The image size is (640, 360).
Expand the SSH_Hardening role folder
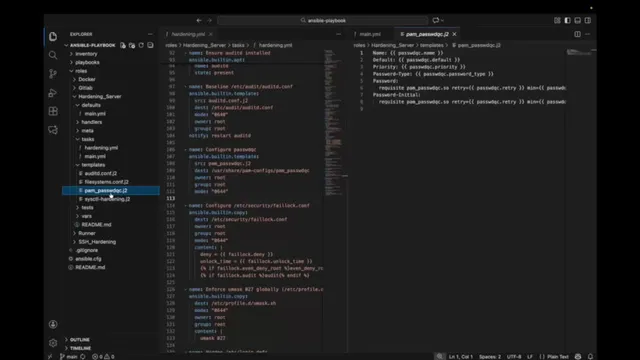coord(97,242)
